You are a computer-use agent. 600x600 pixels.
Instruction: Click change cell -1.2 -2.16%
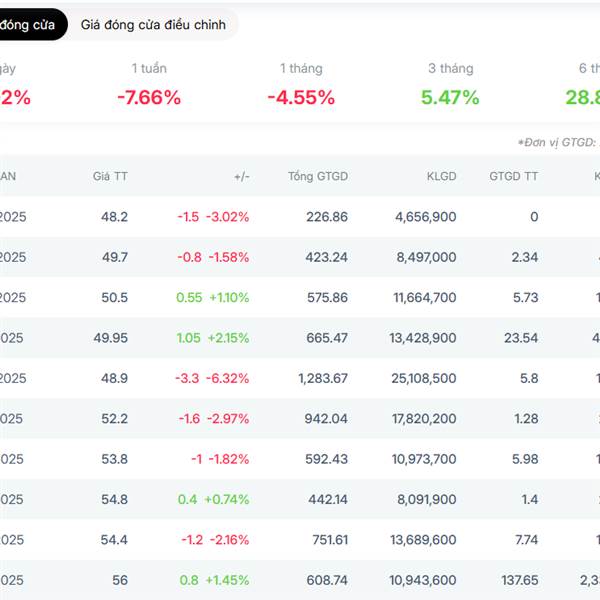tap(215, 540)
